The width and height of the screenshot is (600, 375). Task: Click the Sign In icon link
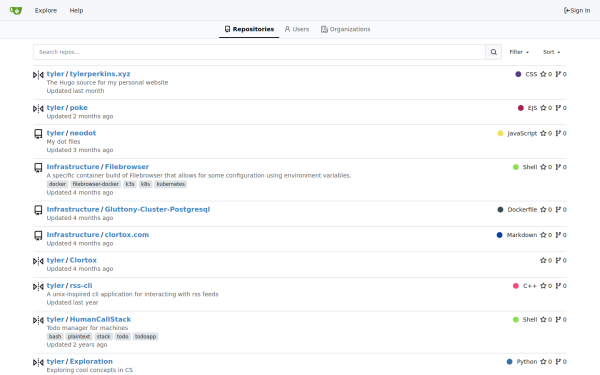tap(577, 10)
